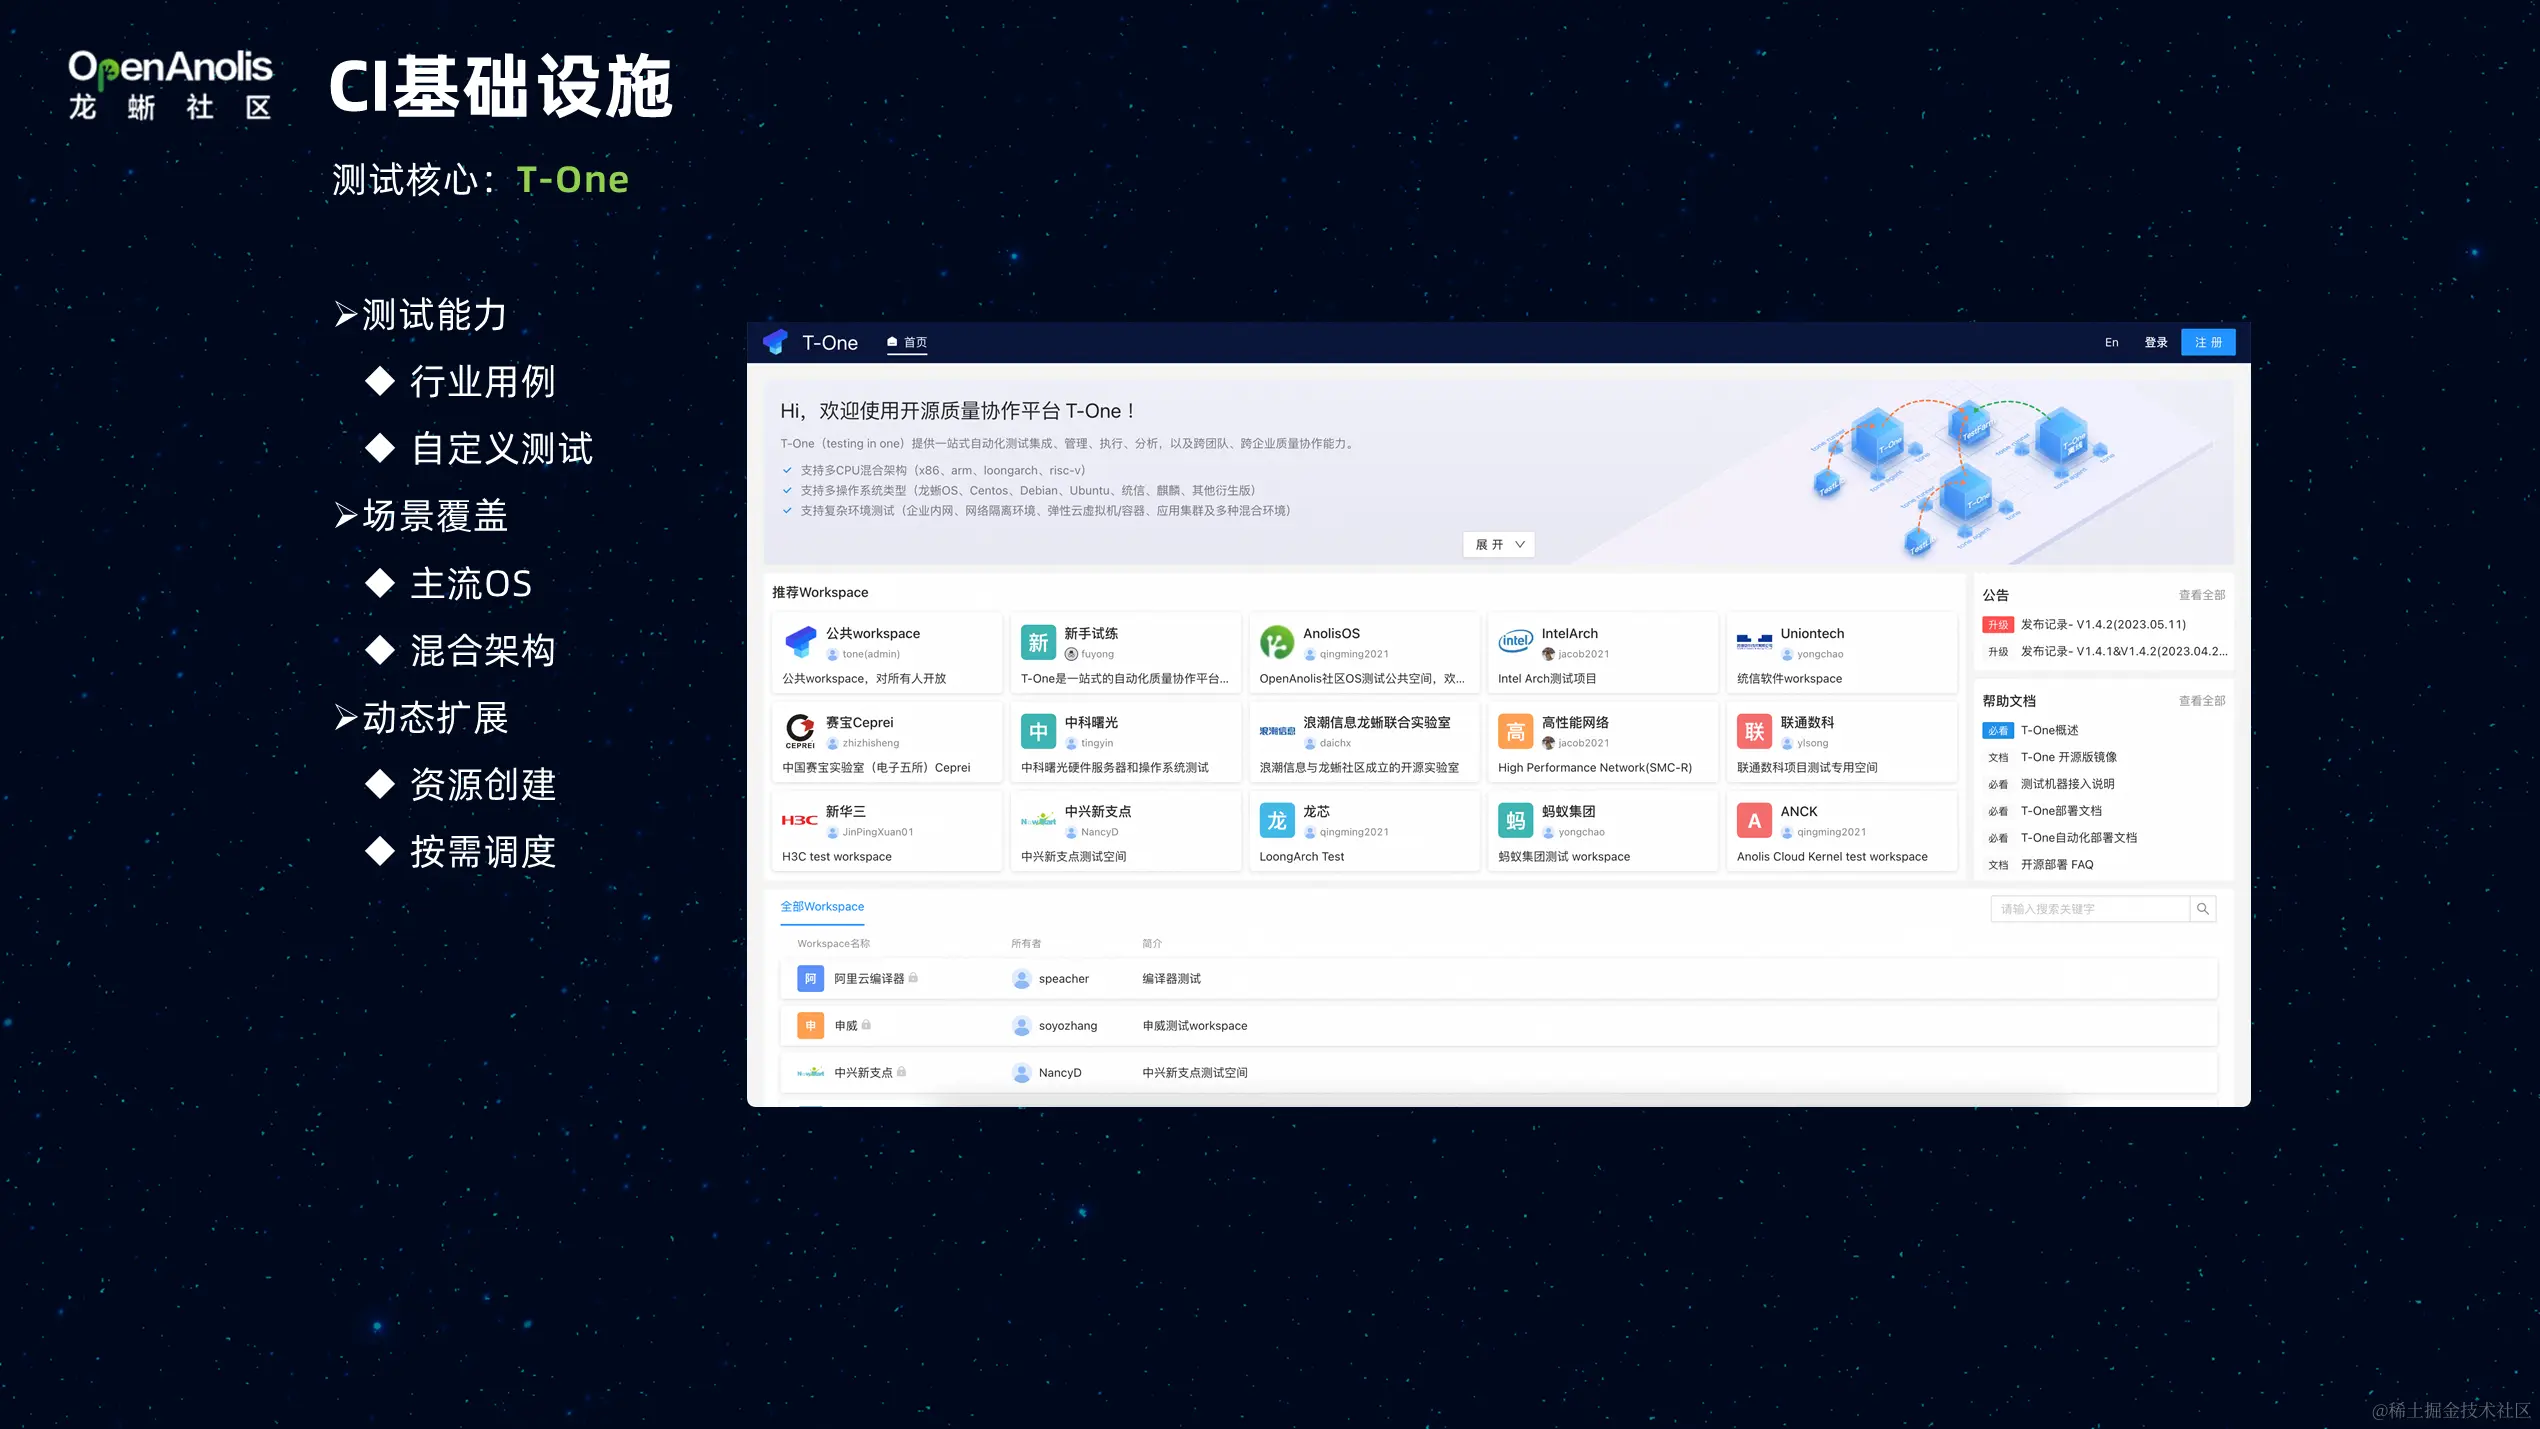
Task: Focus the workspace search keyword field
Action: [x=2090, y=909]
